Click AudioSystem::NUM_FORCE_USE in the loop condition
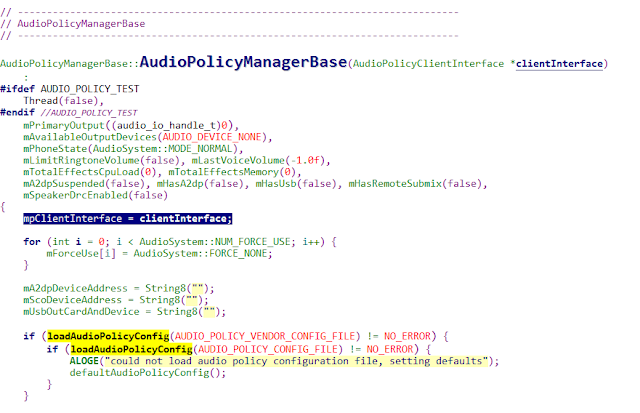This screenshot has height=413, width=640. [x=215, y=242]
